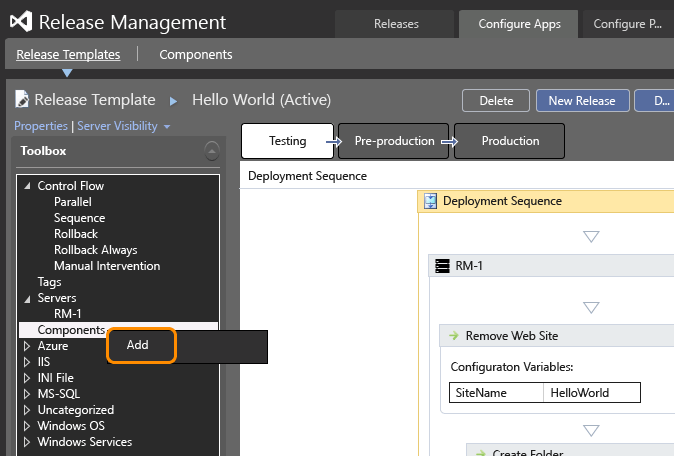Click the drop triangle below Remove Web Site
Viewport: 675px width, 456px height.
[x=591, y=431]
